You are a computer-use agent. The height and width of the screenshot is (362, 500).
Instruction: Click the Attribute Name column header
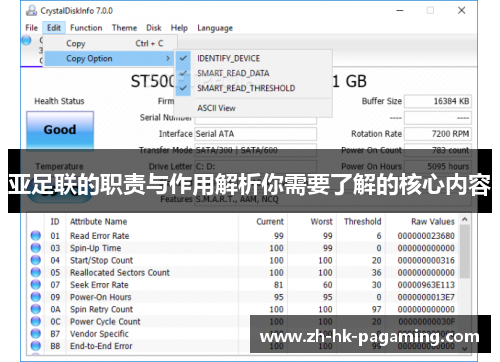click(98, 222)
